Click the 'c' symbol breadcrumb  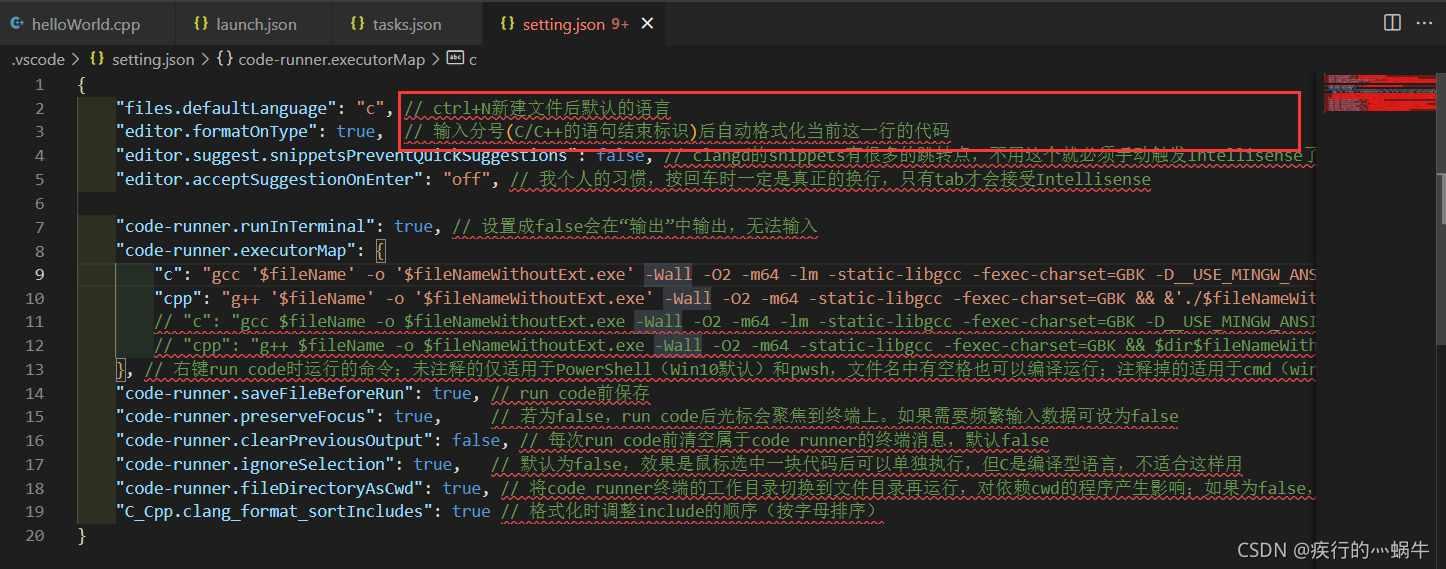click(462, 60)
